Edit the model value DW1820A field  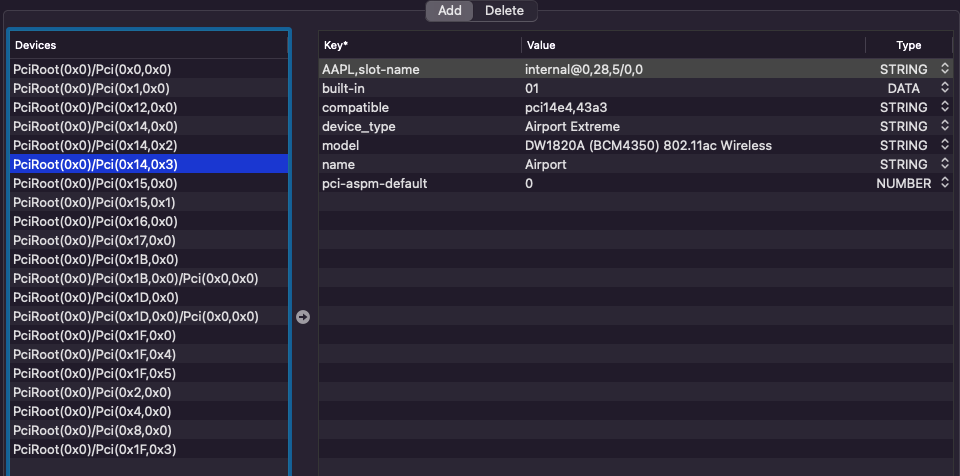(648, 145)
